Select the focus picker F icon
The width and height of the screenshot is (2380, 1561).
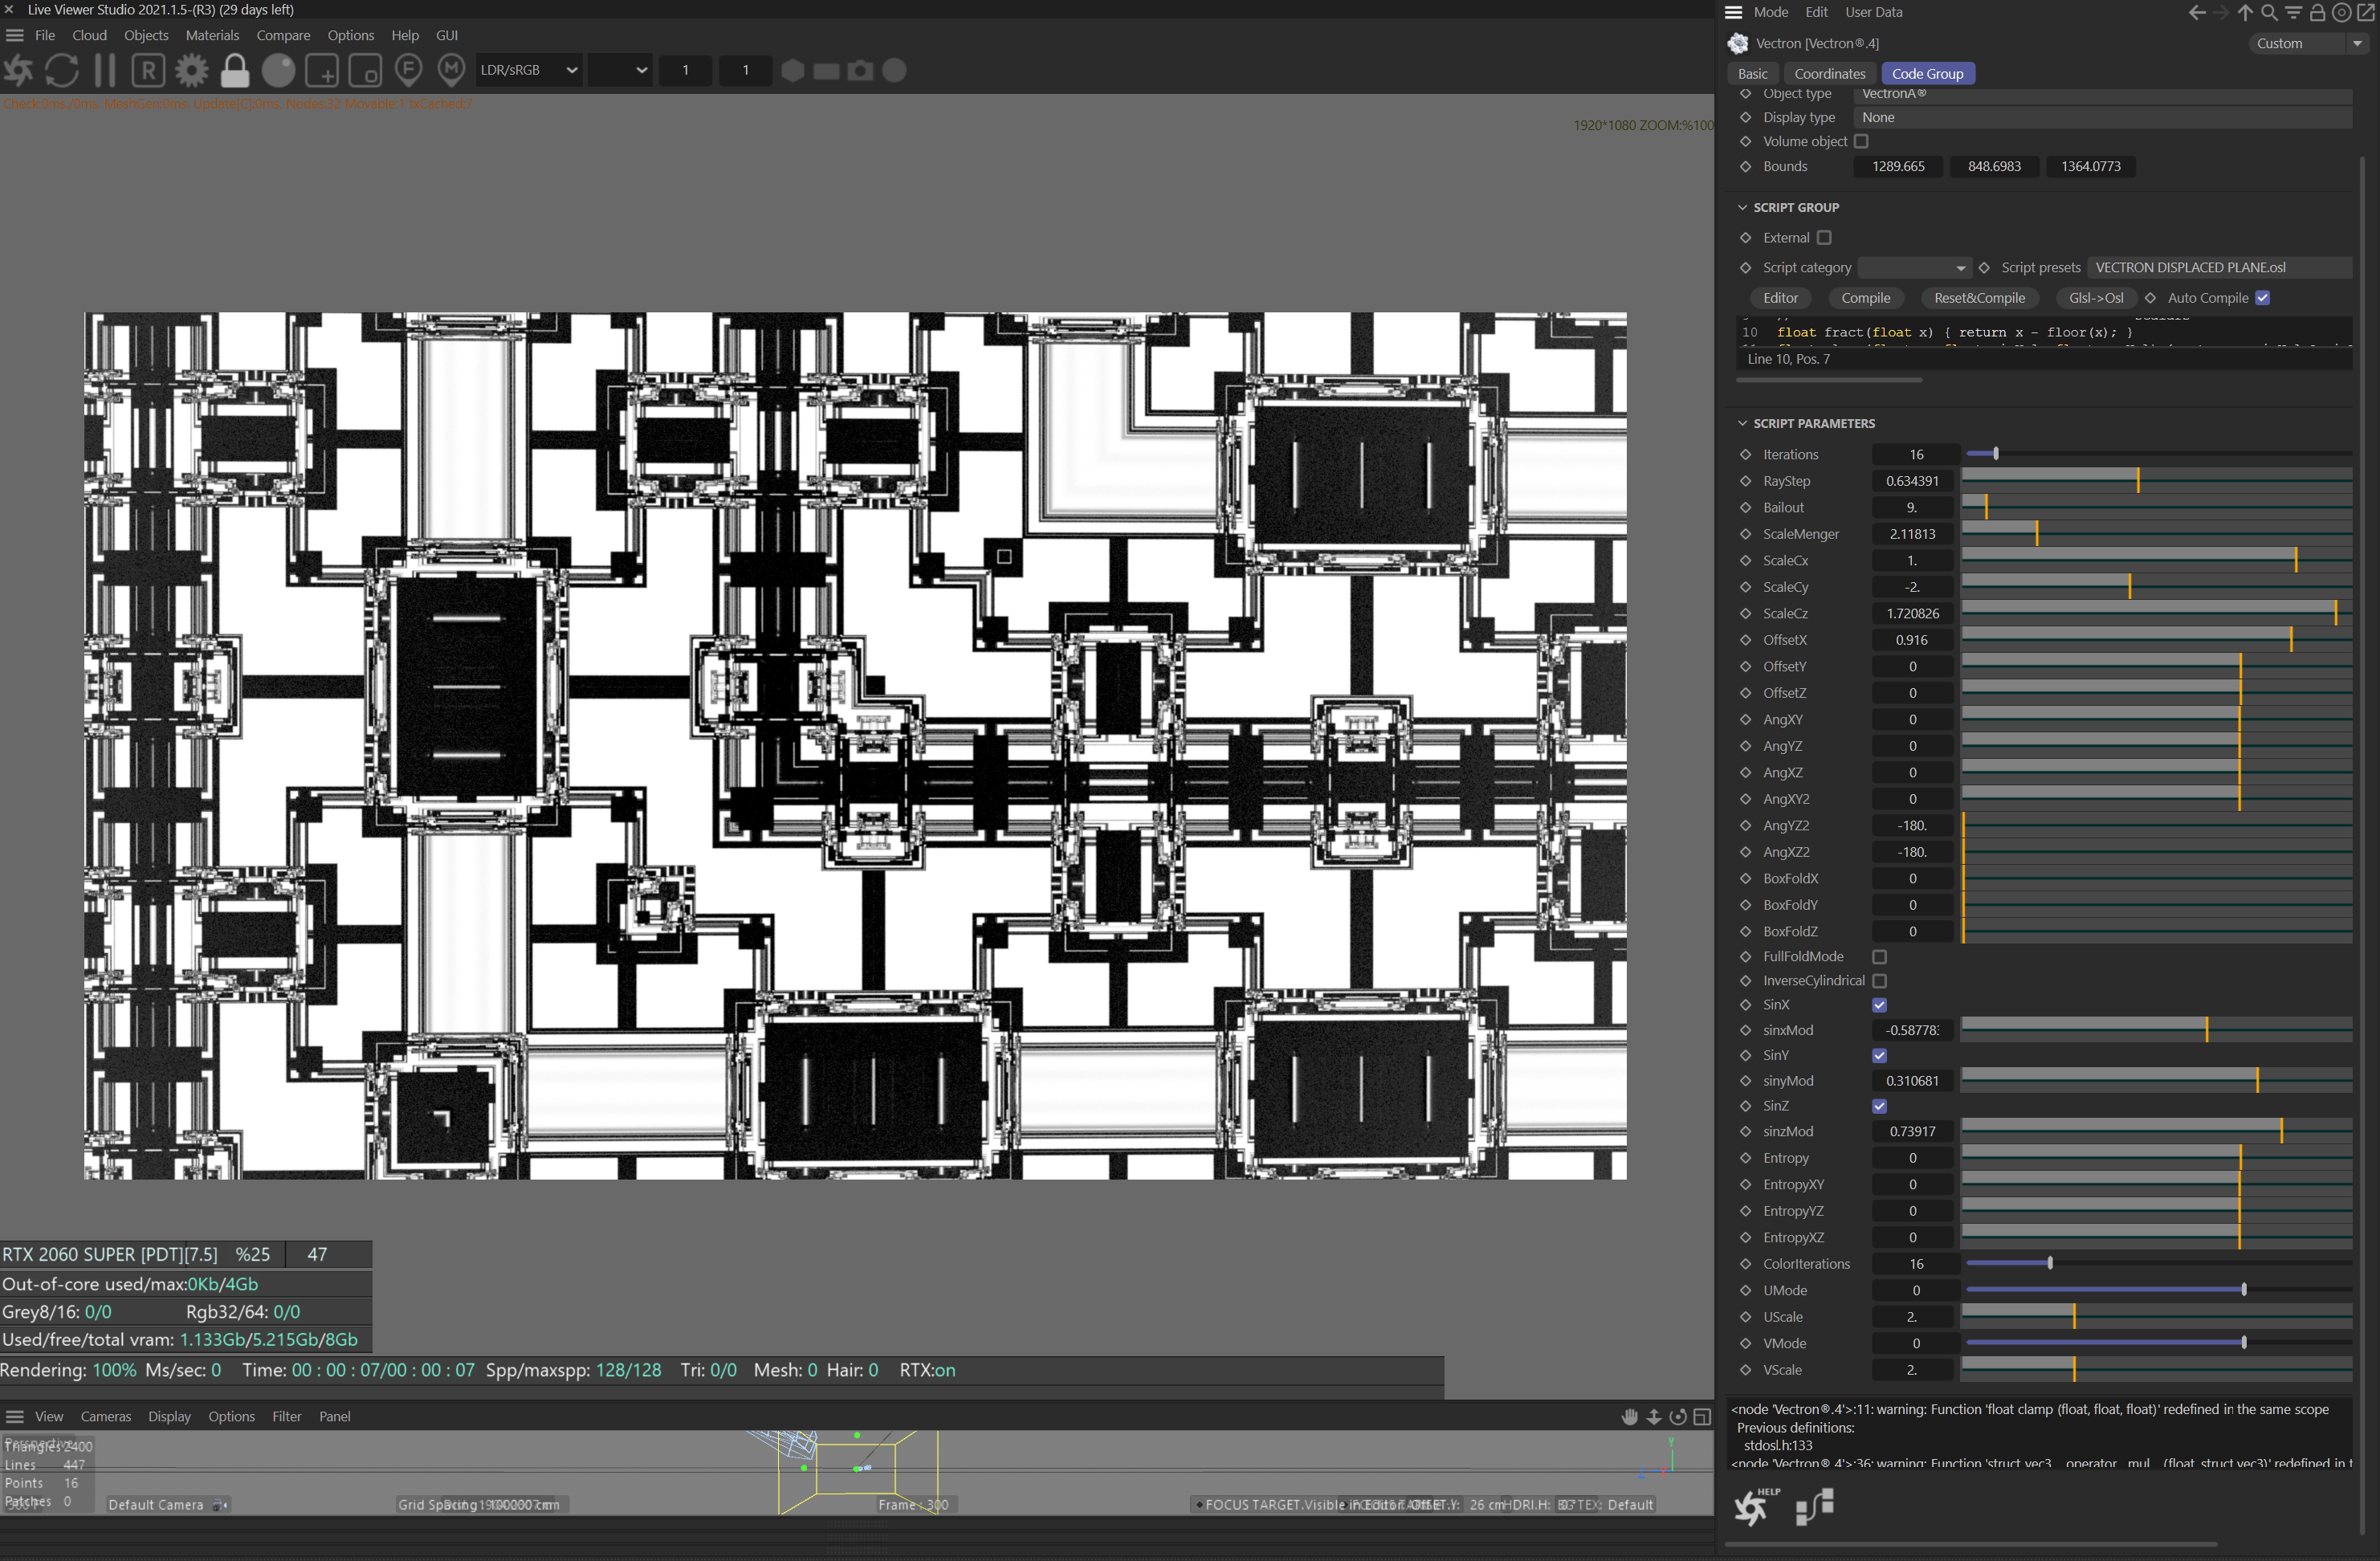(x=408, y=70)
